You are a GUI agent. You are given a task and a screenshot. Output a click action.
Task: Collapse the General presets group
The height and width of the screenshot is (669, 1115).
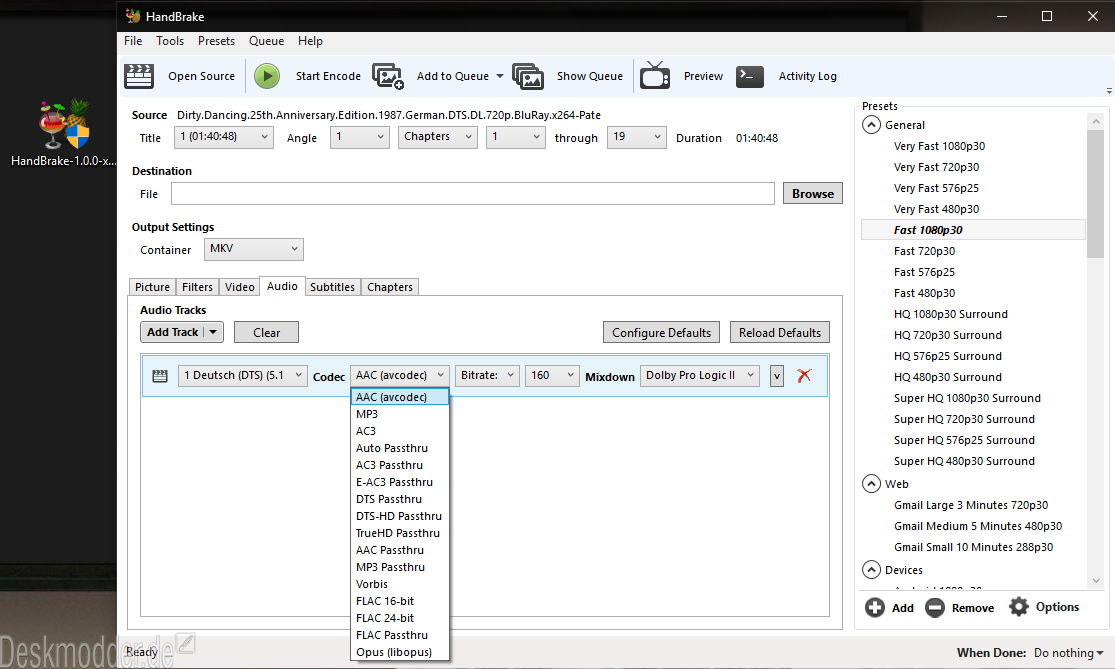pos(871,125)
